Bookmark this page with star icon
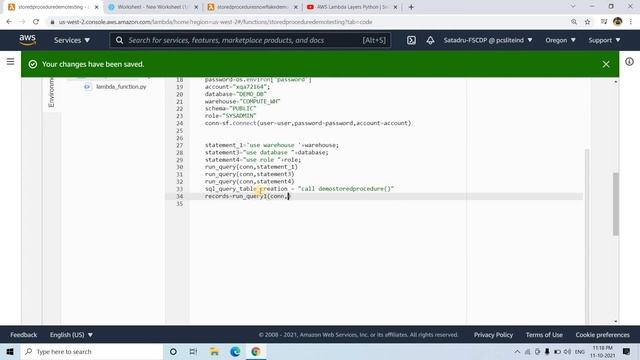The width and height of the screenshot is (640, 360). pyautogui.click(x=587, y=22)
